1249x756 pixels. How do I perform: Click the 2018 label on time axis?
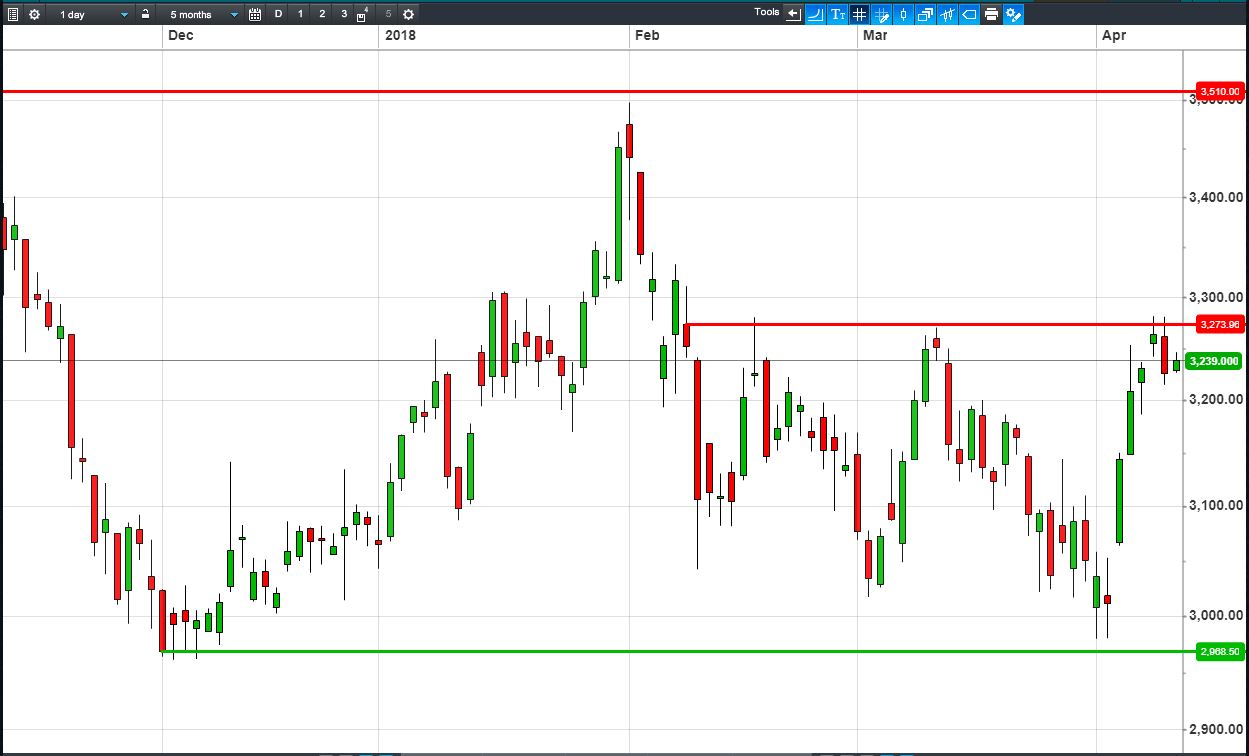click(401, 36)
